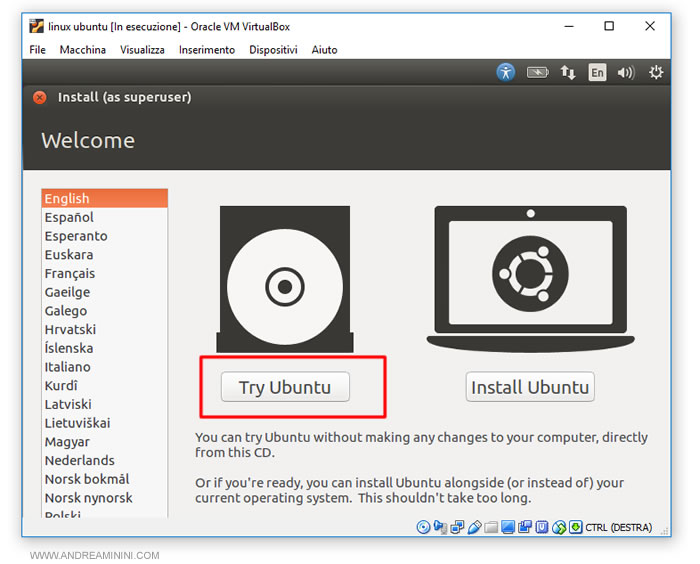Click the USB devices status icon
The image size is (700, 564).
(x=474, y=527)
